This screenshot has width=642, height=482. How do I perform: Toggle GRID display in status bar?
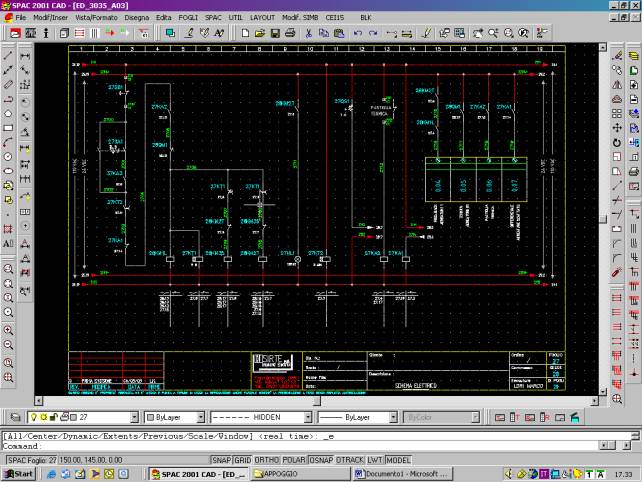coord(243,460)
